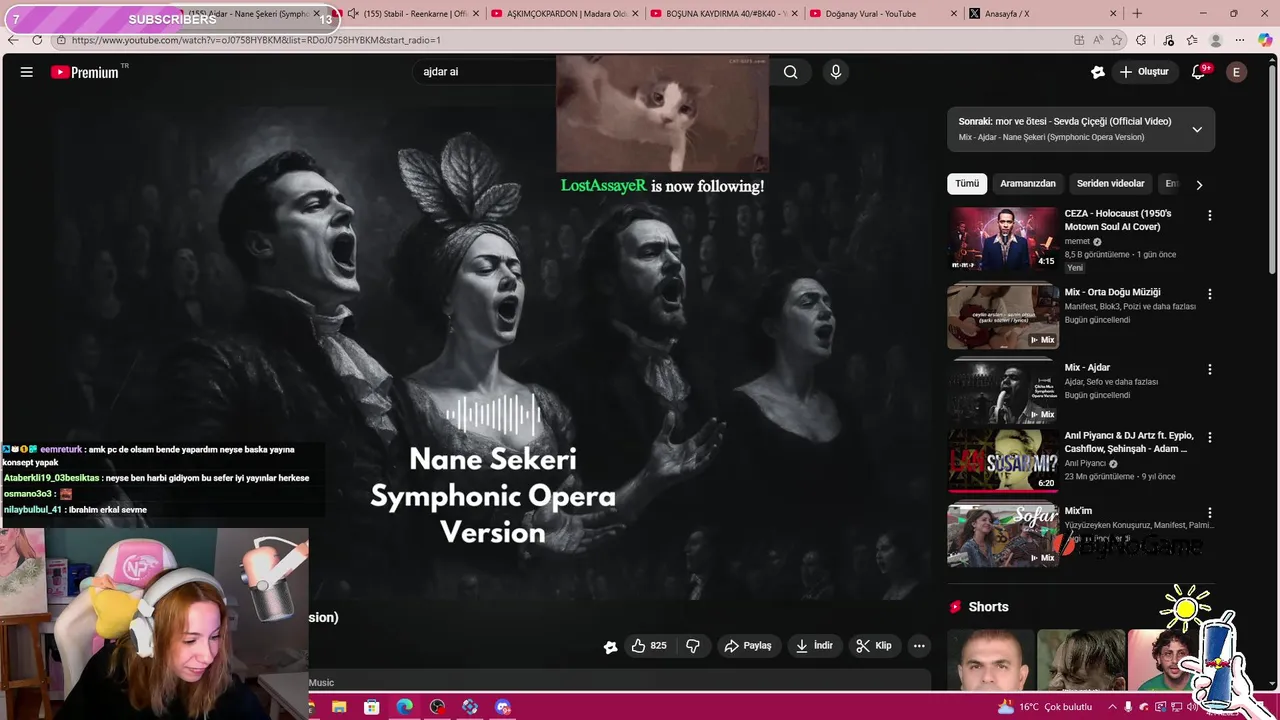Expand the Sonraki playlist panel

click(x=1197, y=129)
